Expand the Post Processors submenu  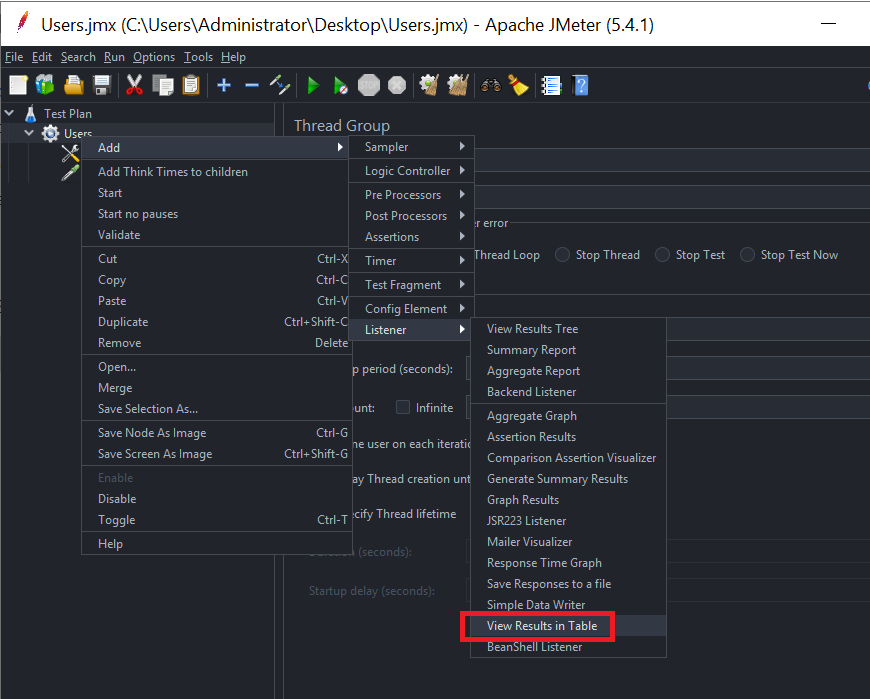[x=412, y=216]
